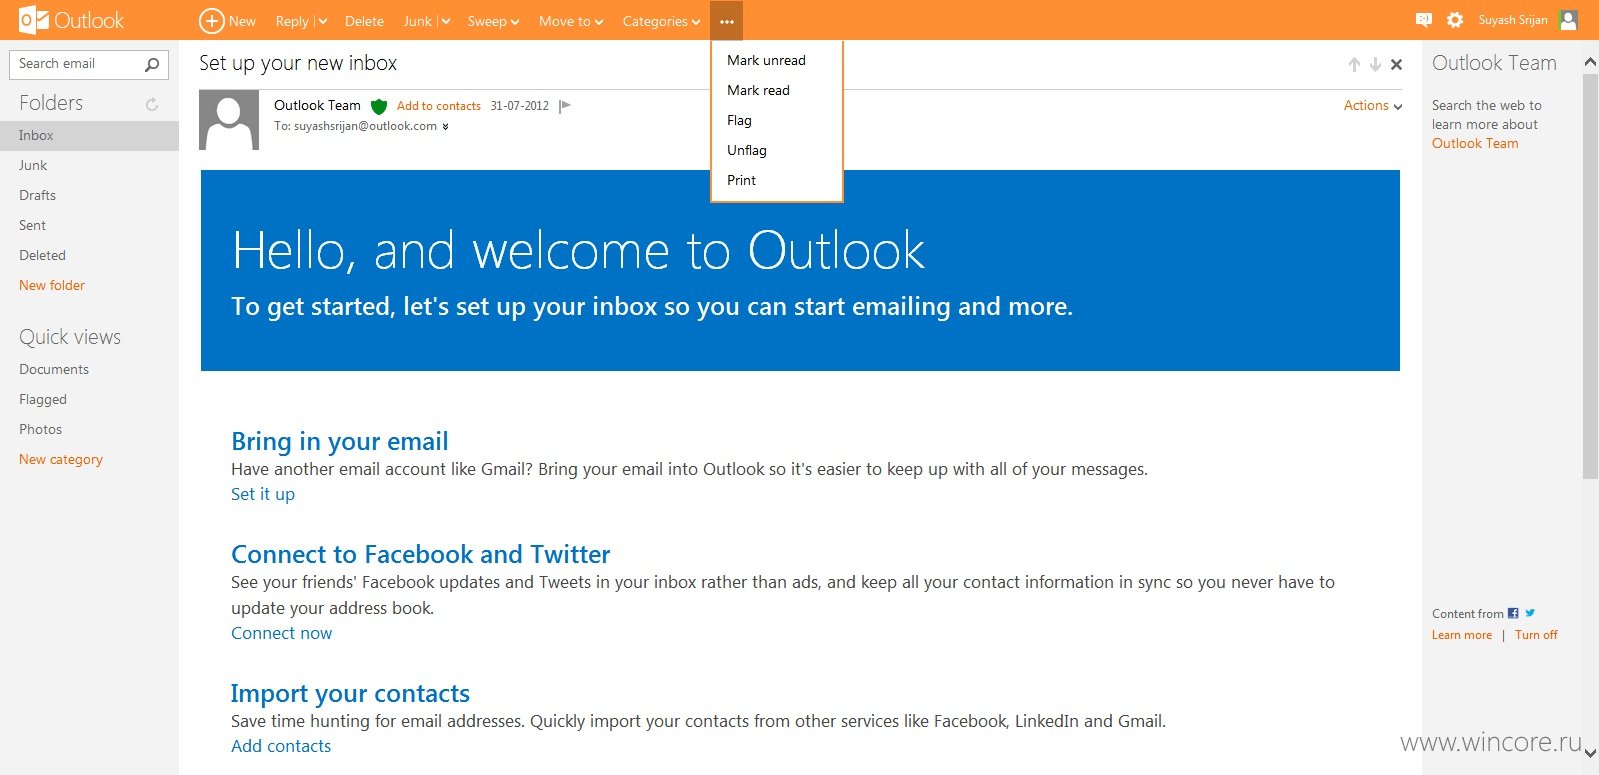Click the sender's avatar picture
Screen dimensions: 1599x775
coord(229,120)
